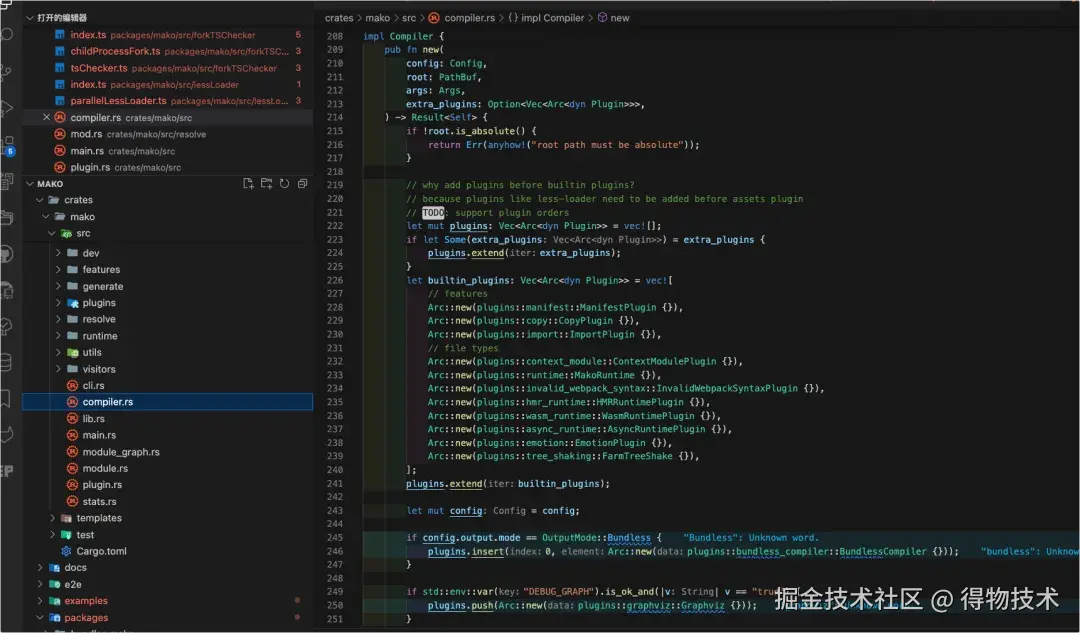Click the crates breadcrumb segment
The image size is (1080, 633).
[x=339, y=19]
